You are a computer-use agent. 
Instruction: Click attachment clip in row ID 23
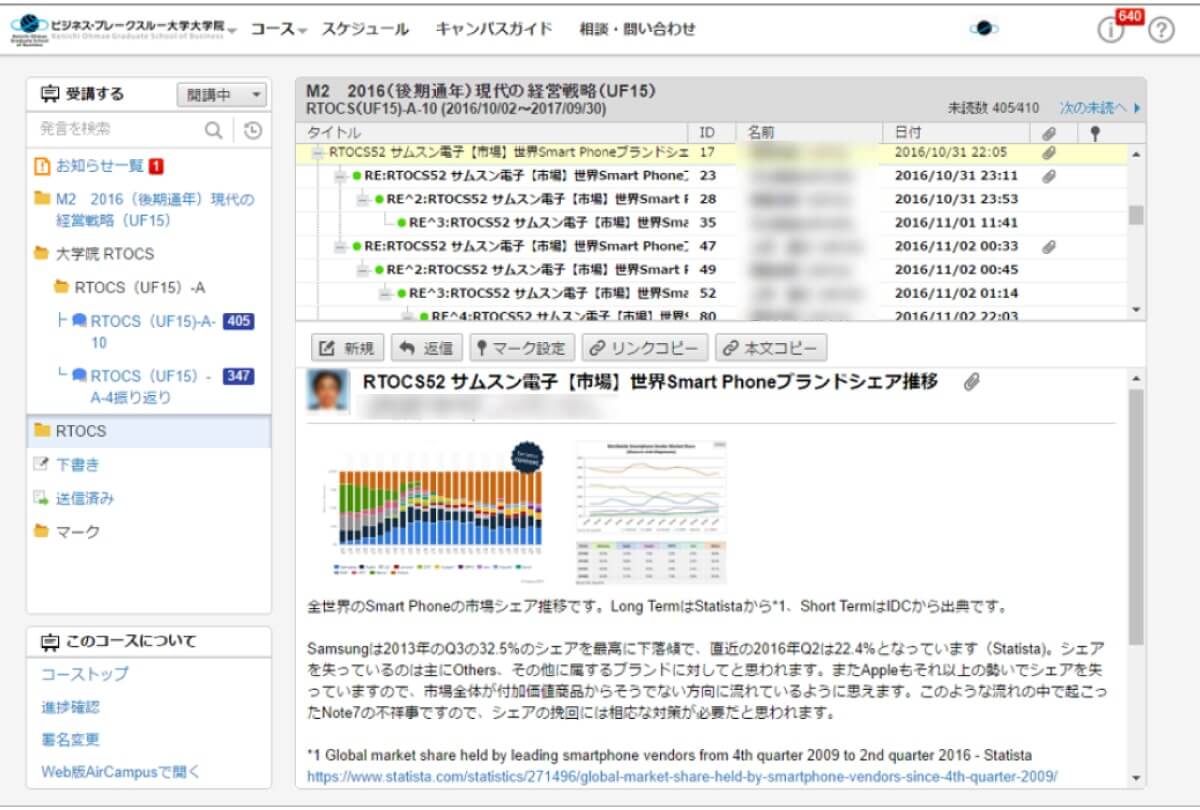(1049, 176)
